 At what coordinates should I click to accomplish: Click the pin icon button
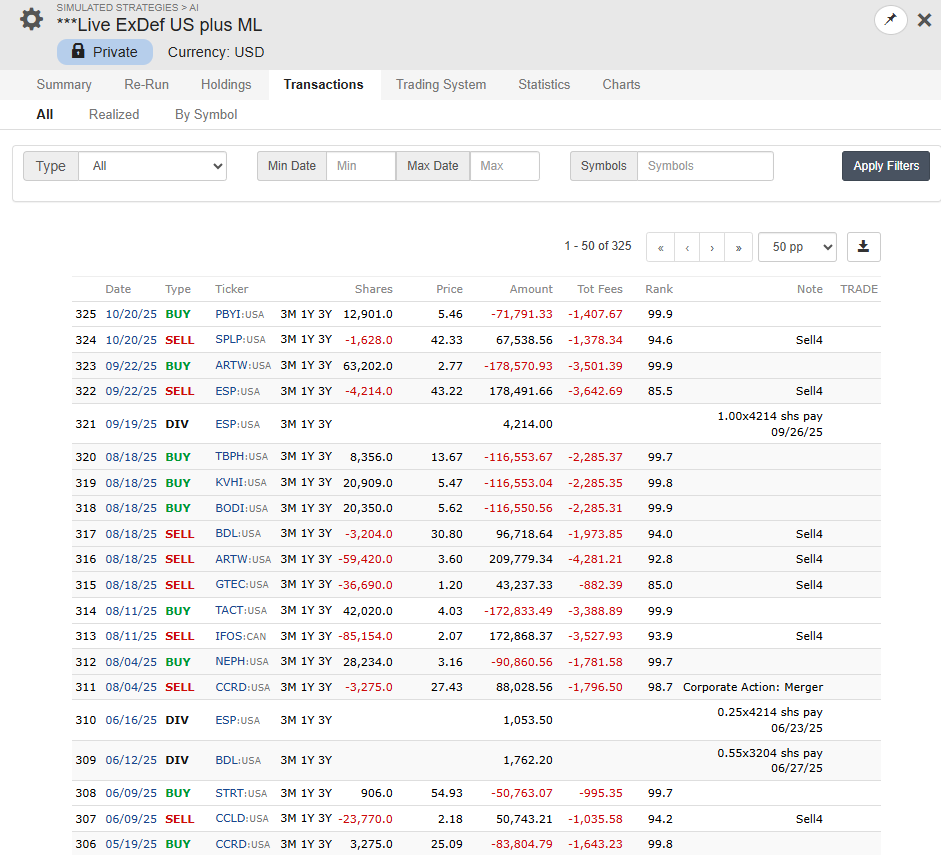pyautogui.click(x=890, y=20)
